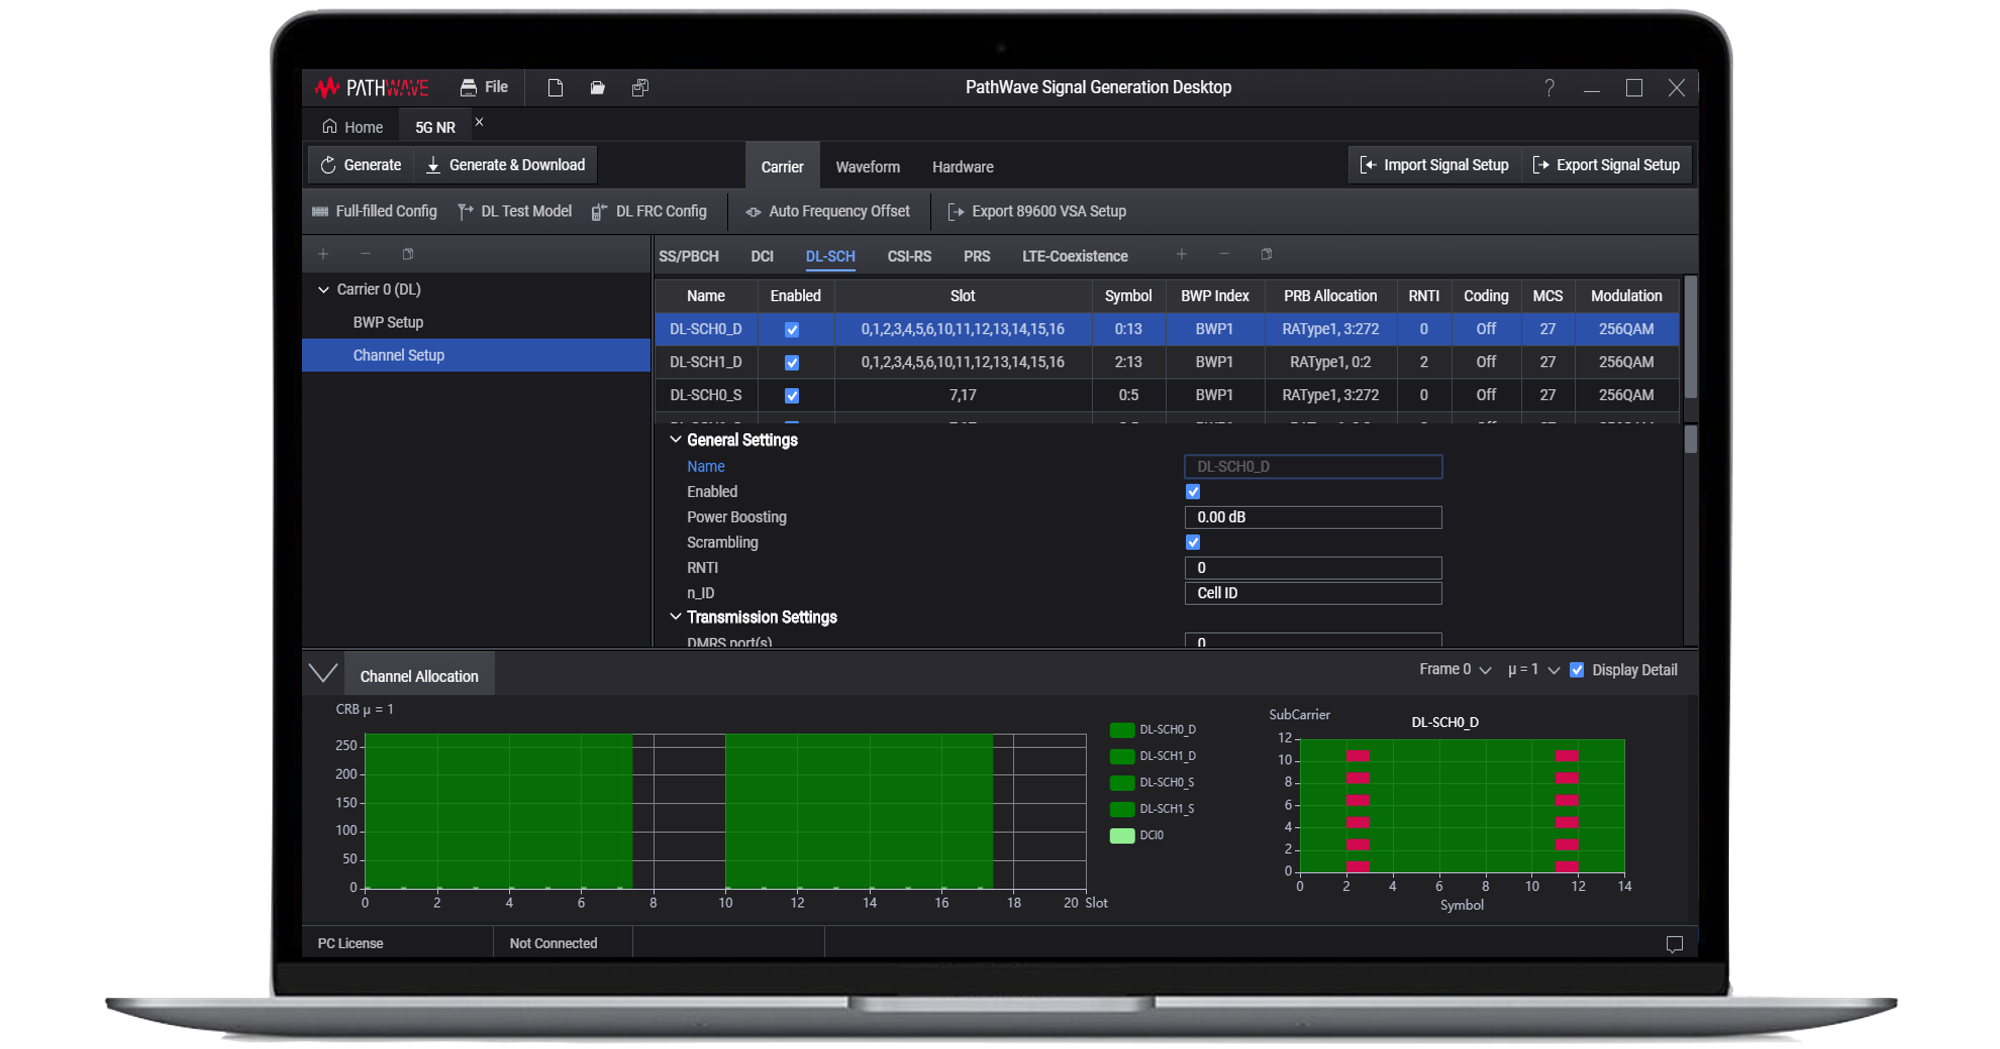2000x1049 pixels.
Task: Open the CSI-RS channel tab
Action: [908, 256]
